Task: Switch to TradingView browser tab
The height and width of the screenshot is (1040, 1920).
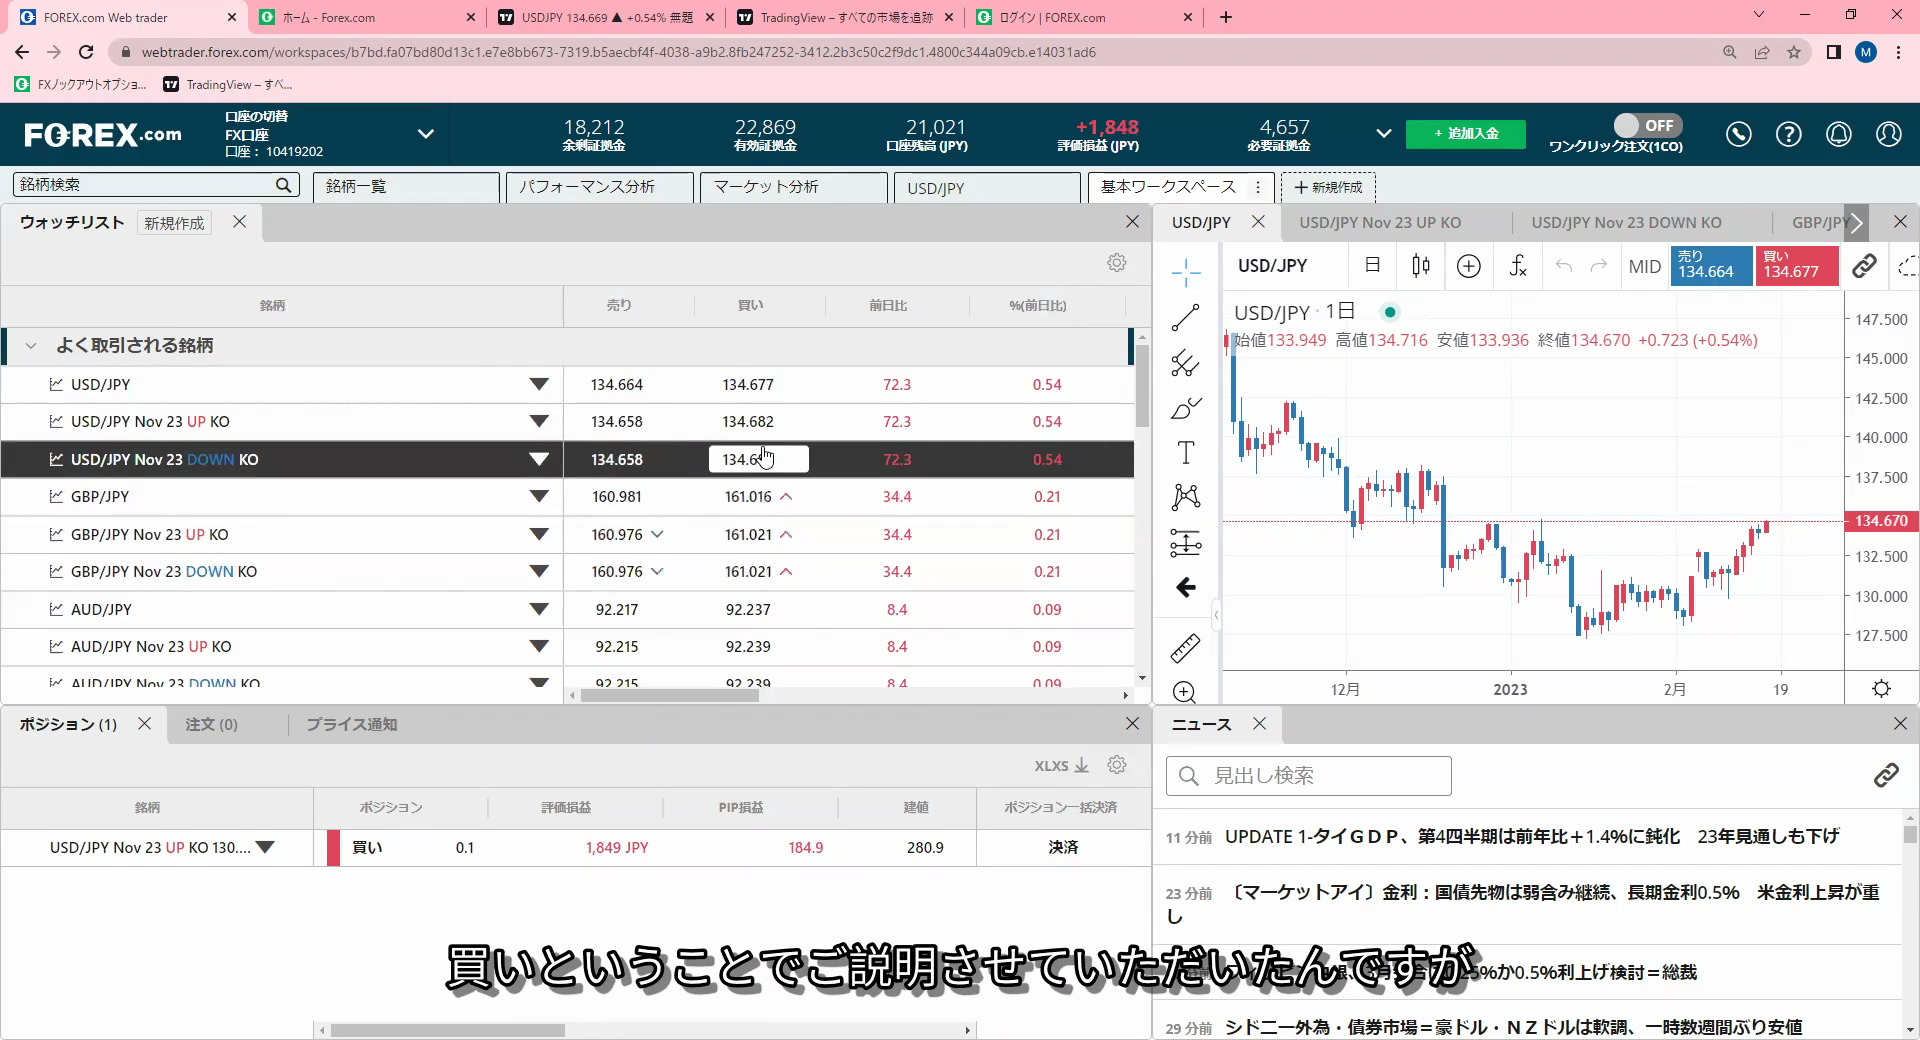Action: pyautogui.click(x=845, y=17)
